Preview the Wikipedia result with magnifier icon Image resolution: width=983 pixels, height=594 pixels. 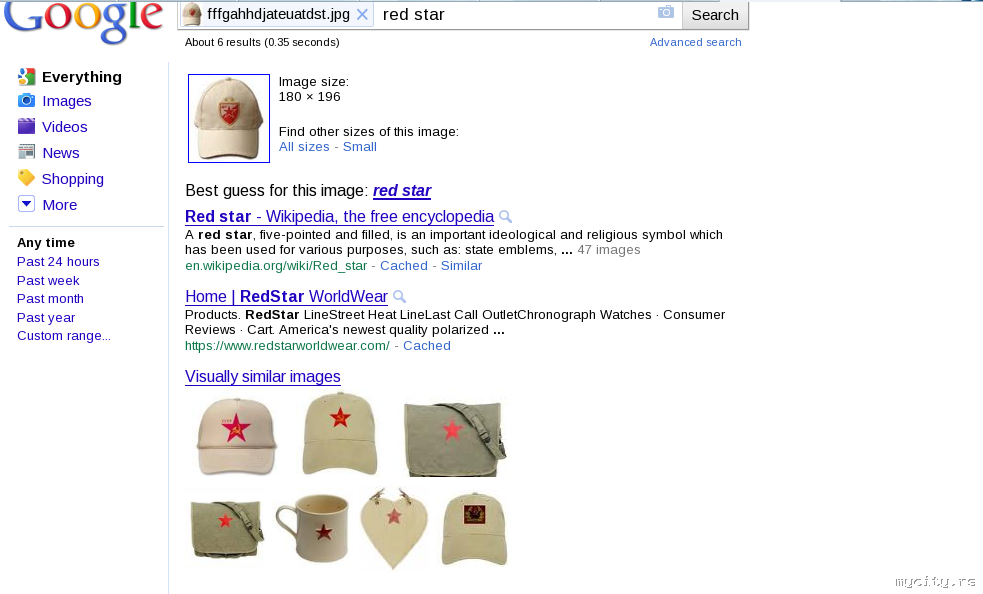pyautogui.click(x=505, y=217)
